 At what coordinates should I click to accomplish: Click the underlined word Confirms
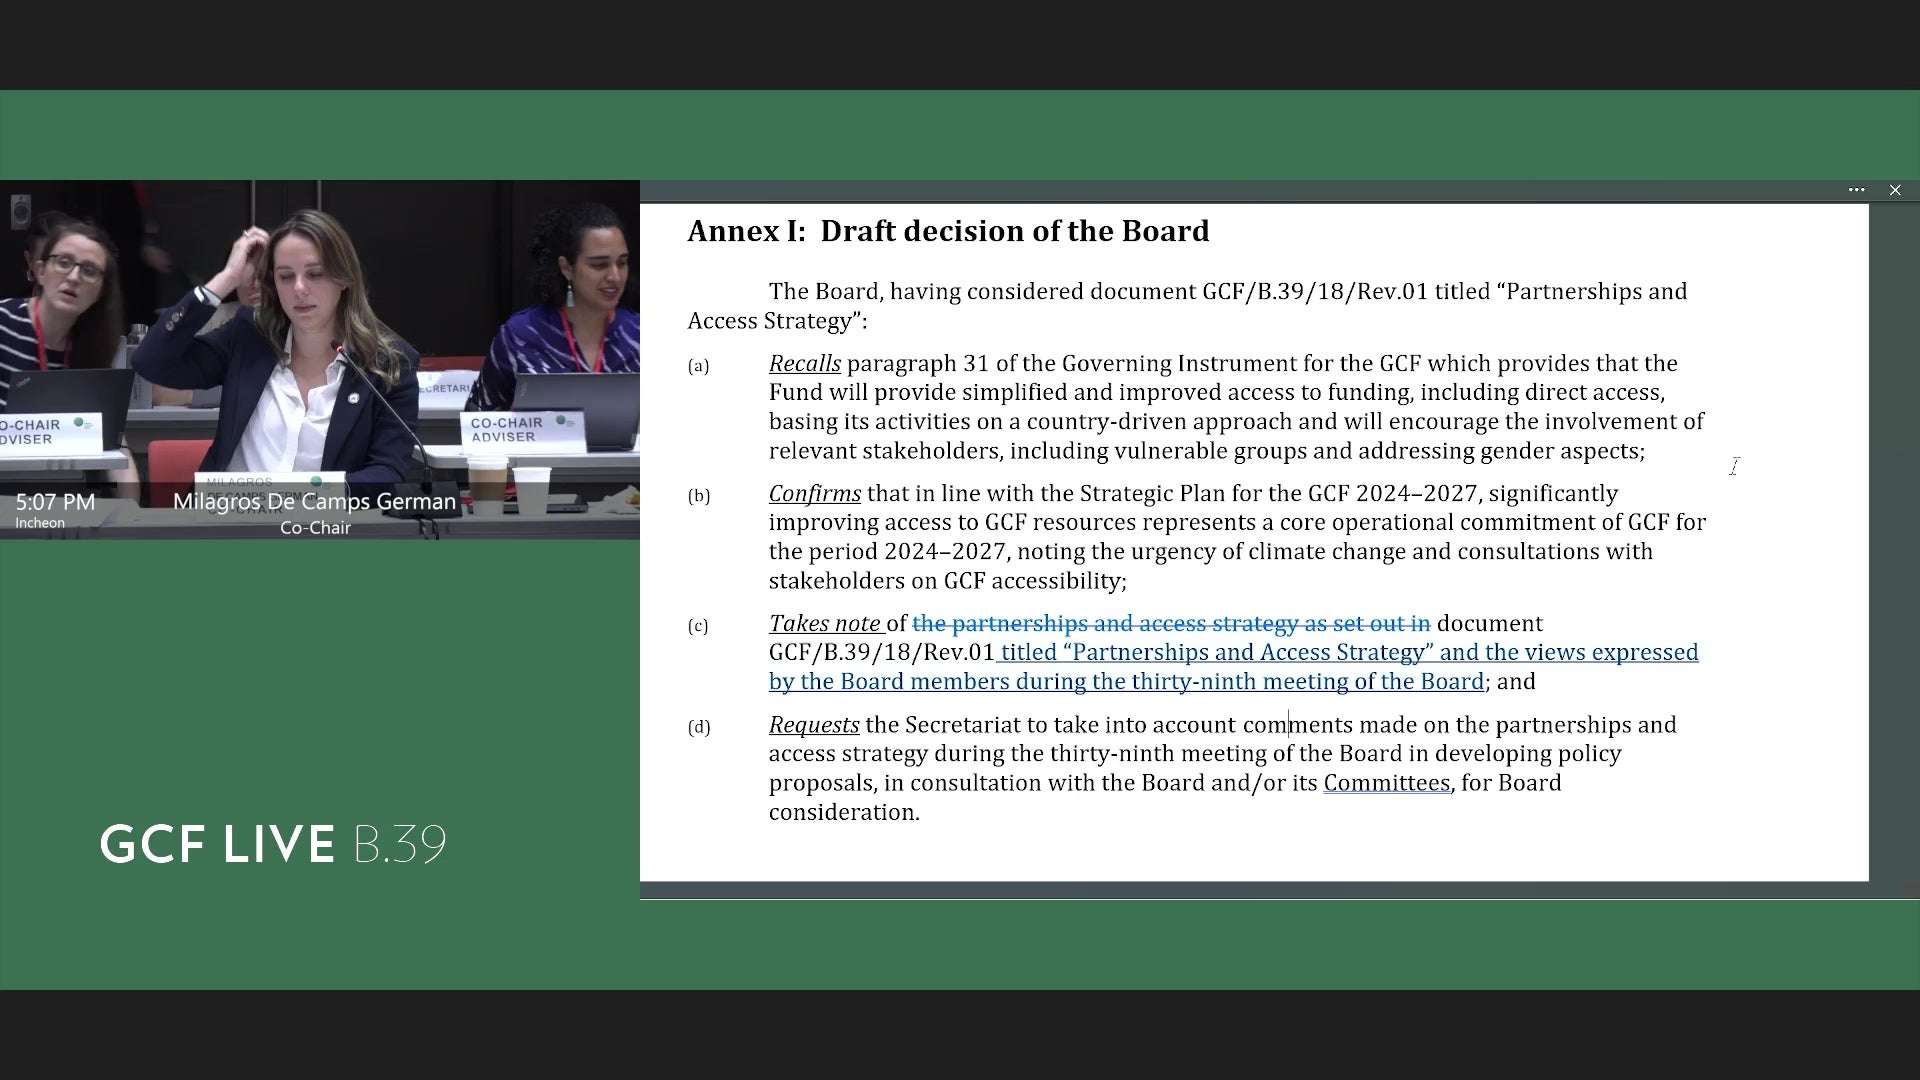pyautogui.click(x=815, y=494)
